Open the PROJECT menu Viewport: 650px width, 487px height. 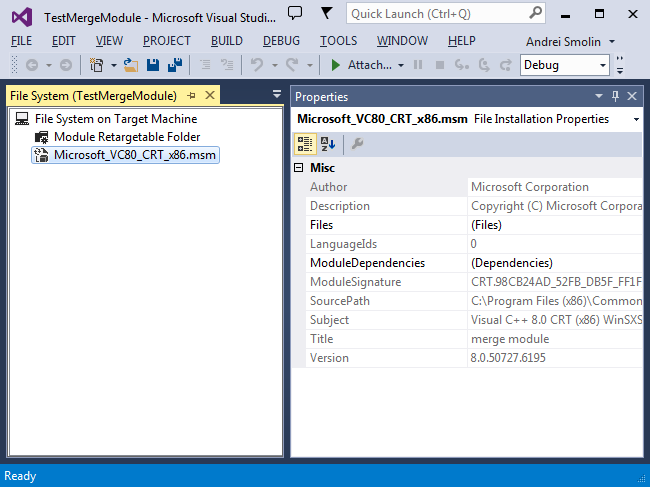click(x=167, y=41)
